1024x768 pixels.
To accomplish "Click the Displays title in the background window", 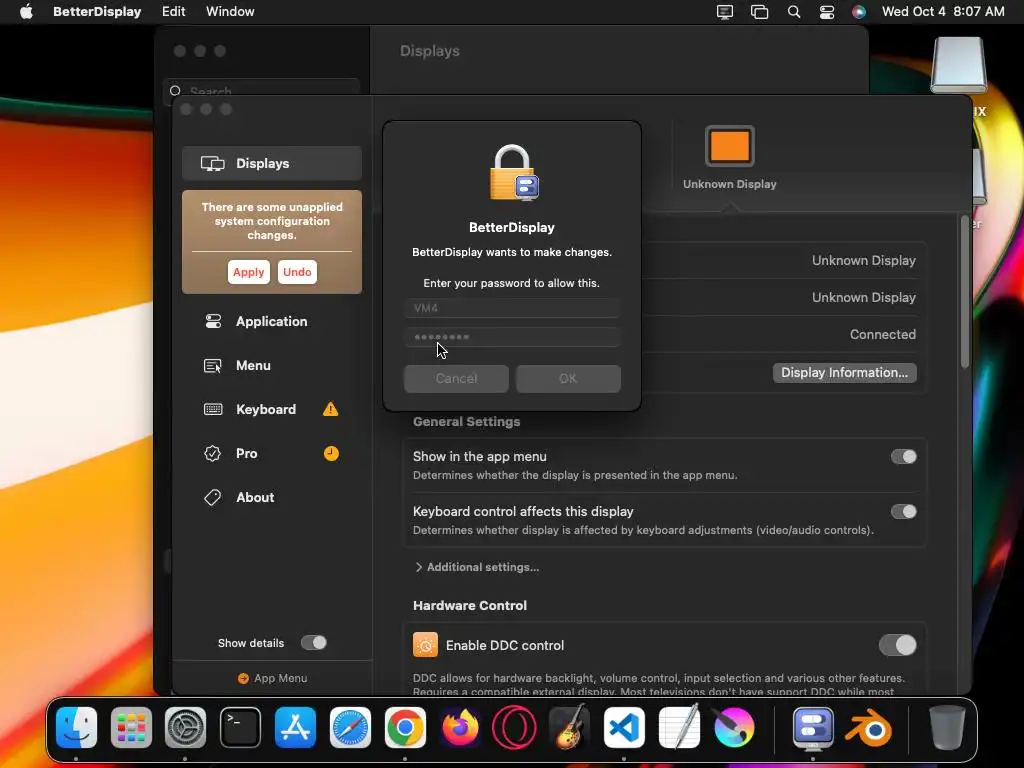I will pyautogui.click(x=430, y=51).
